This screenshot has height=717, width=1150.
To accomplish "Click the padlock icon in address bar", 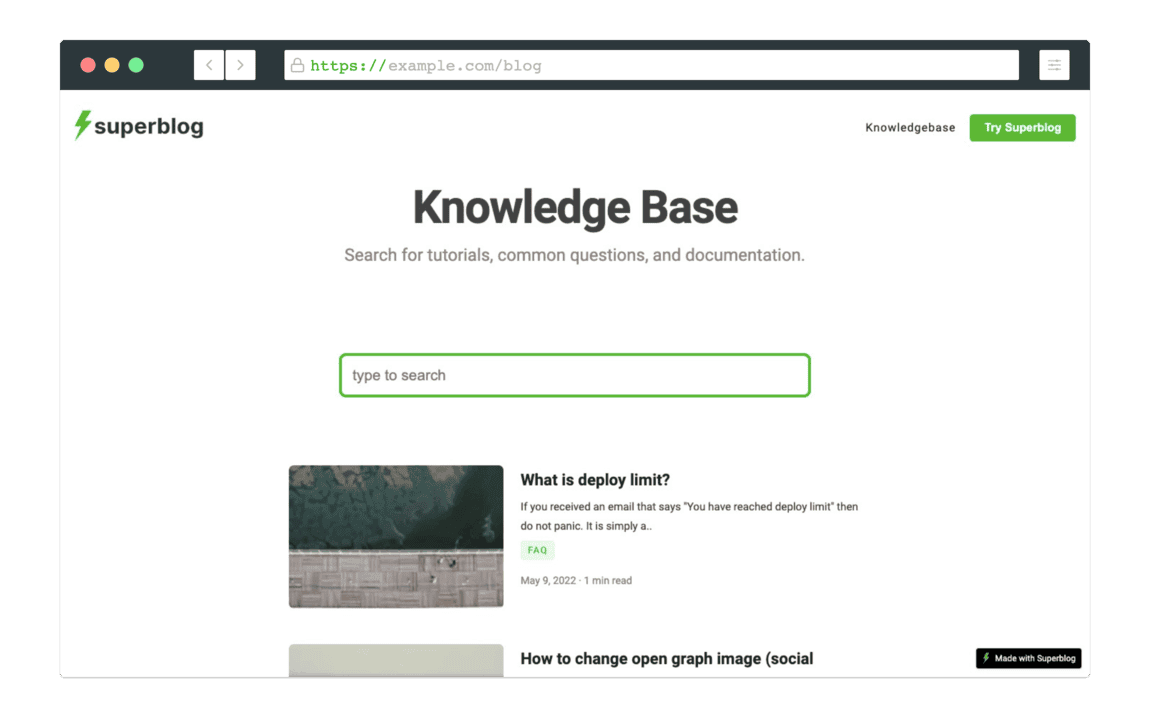I will [297, 66].
